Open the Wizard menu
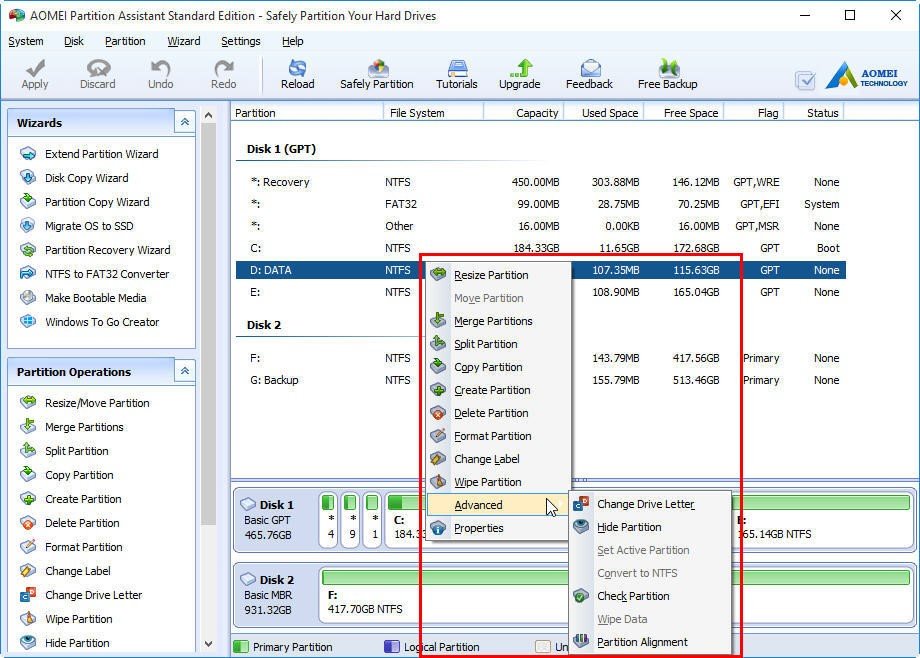Image resolution: width=920 pixels, height=658 pixels. [183, 41]
